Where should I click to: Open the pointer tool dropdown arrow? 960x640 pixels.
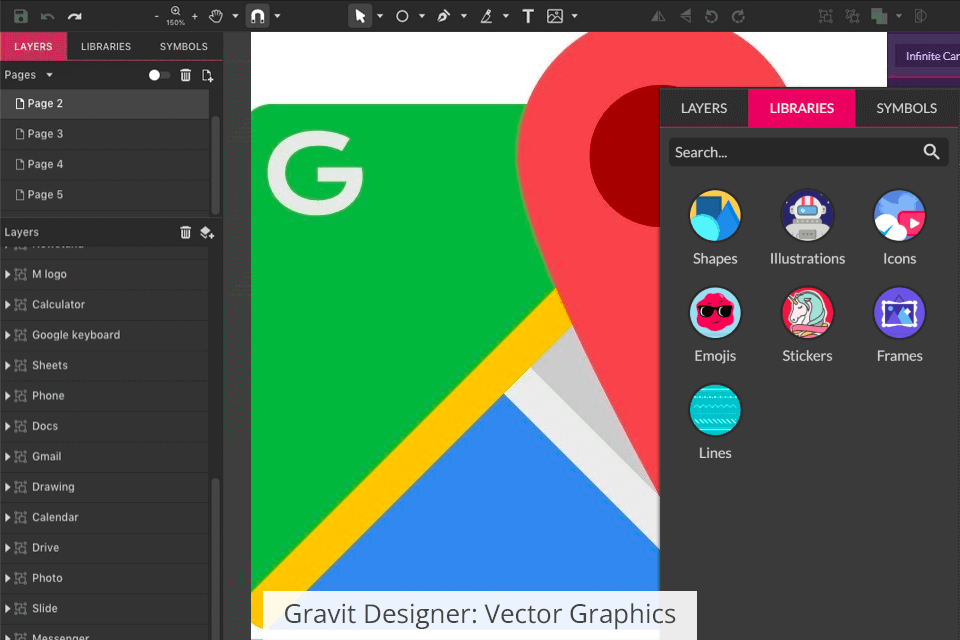(x=380, y=17)
